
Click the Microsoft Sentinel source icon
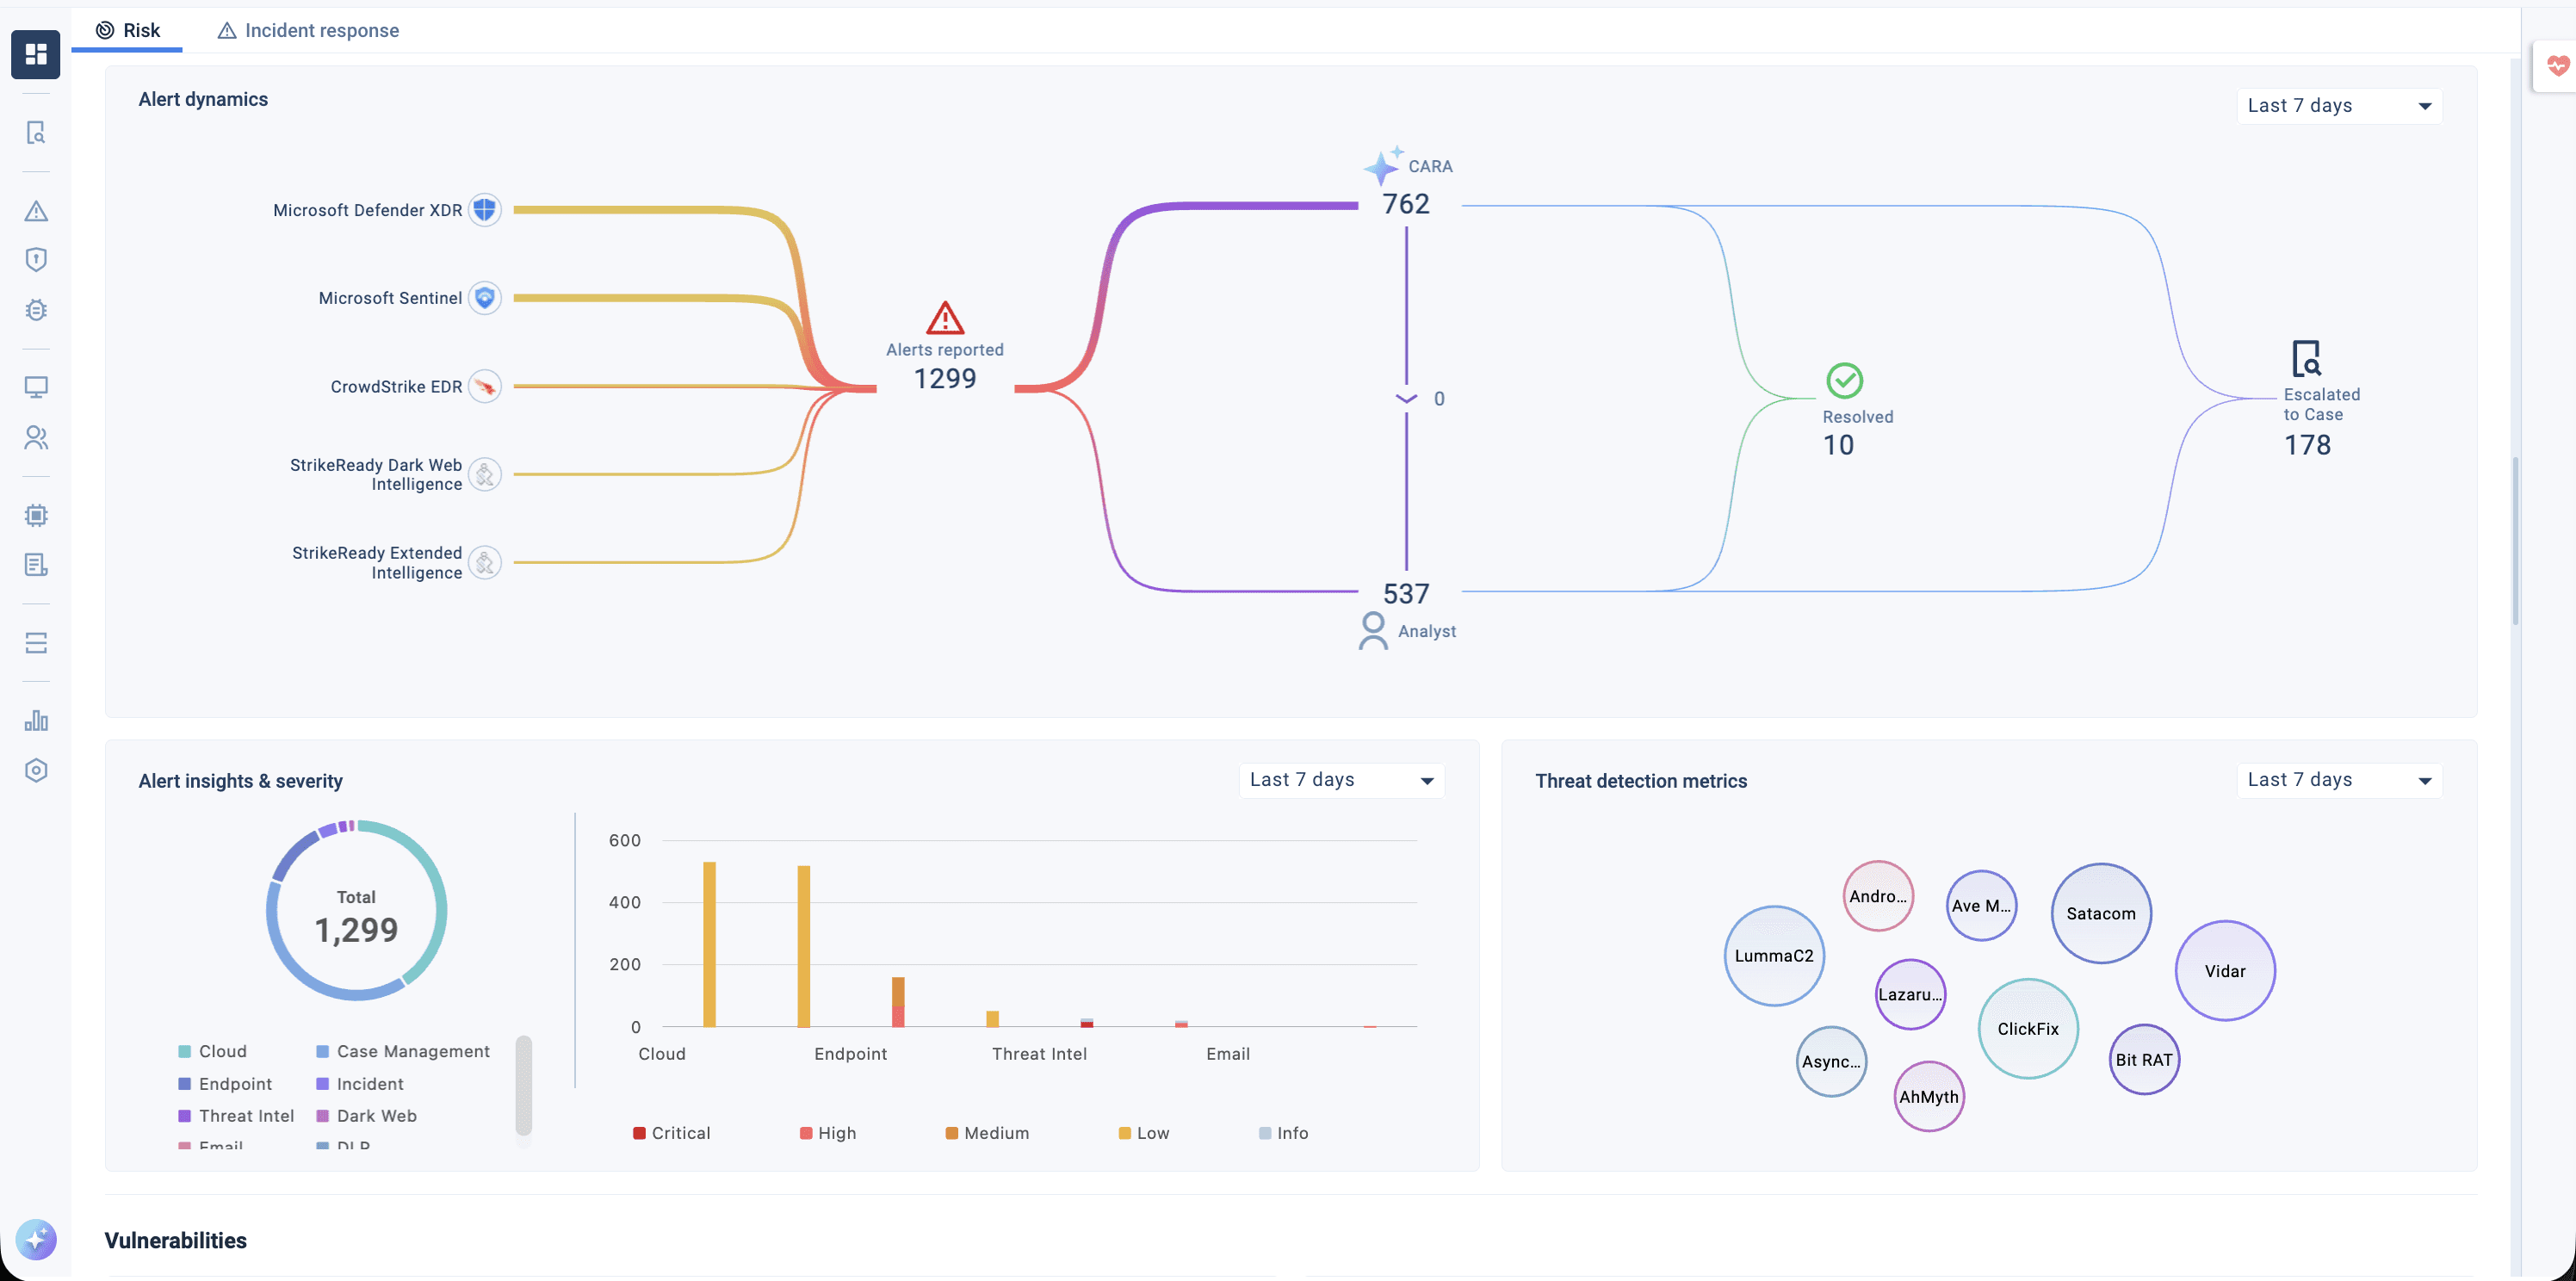[485, 298]
